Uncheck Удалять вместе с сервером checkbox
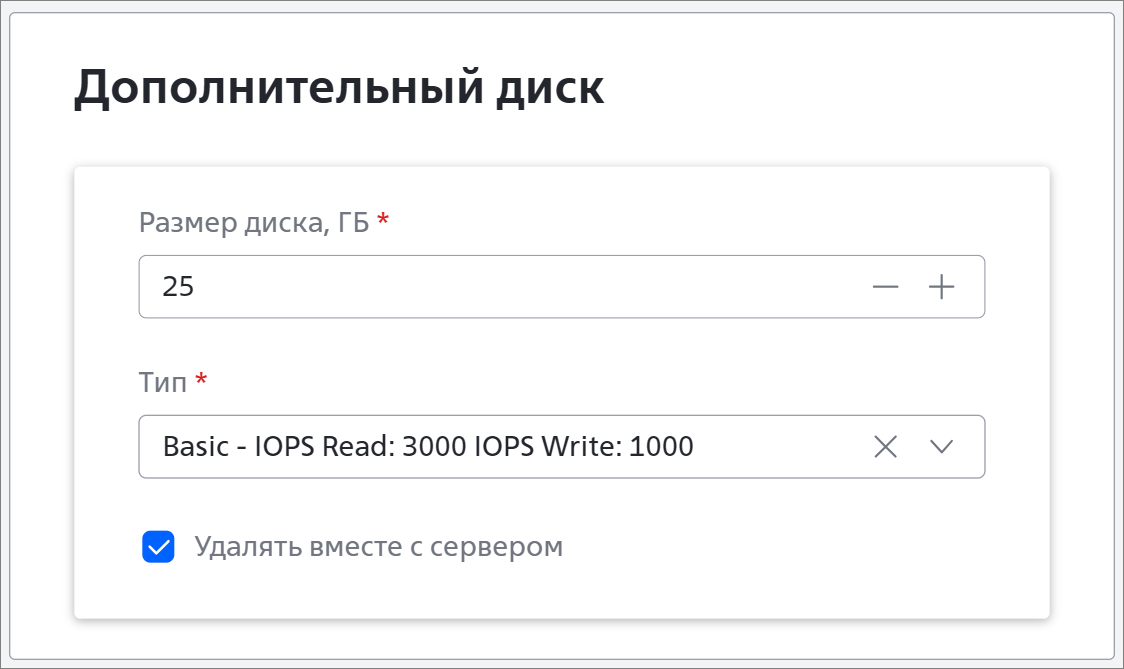This screenshot has width=1124, height=669. pyautogui.click(x=158, y=547)
